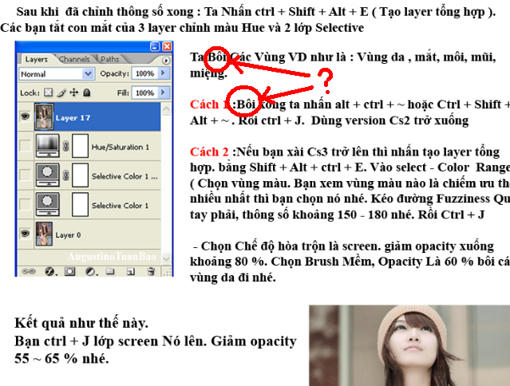Toggle lock transparent pixels icon
Viewport: 510px width, 386px height.
click(49, 92)
